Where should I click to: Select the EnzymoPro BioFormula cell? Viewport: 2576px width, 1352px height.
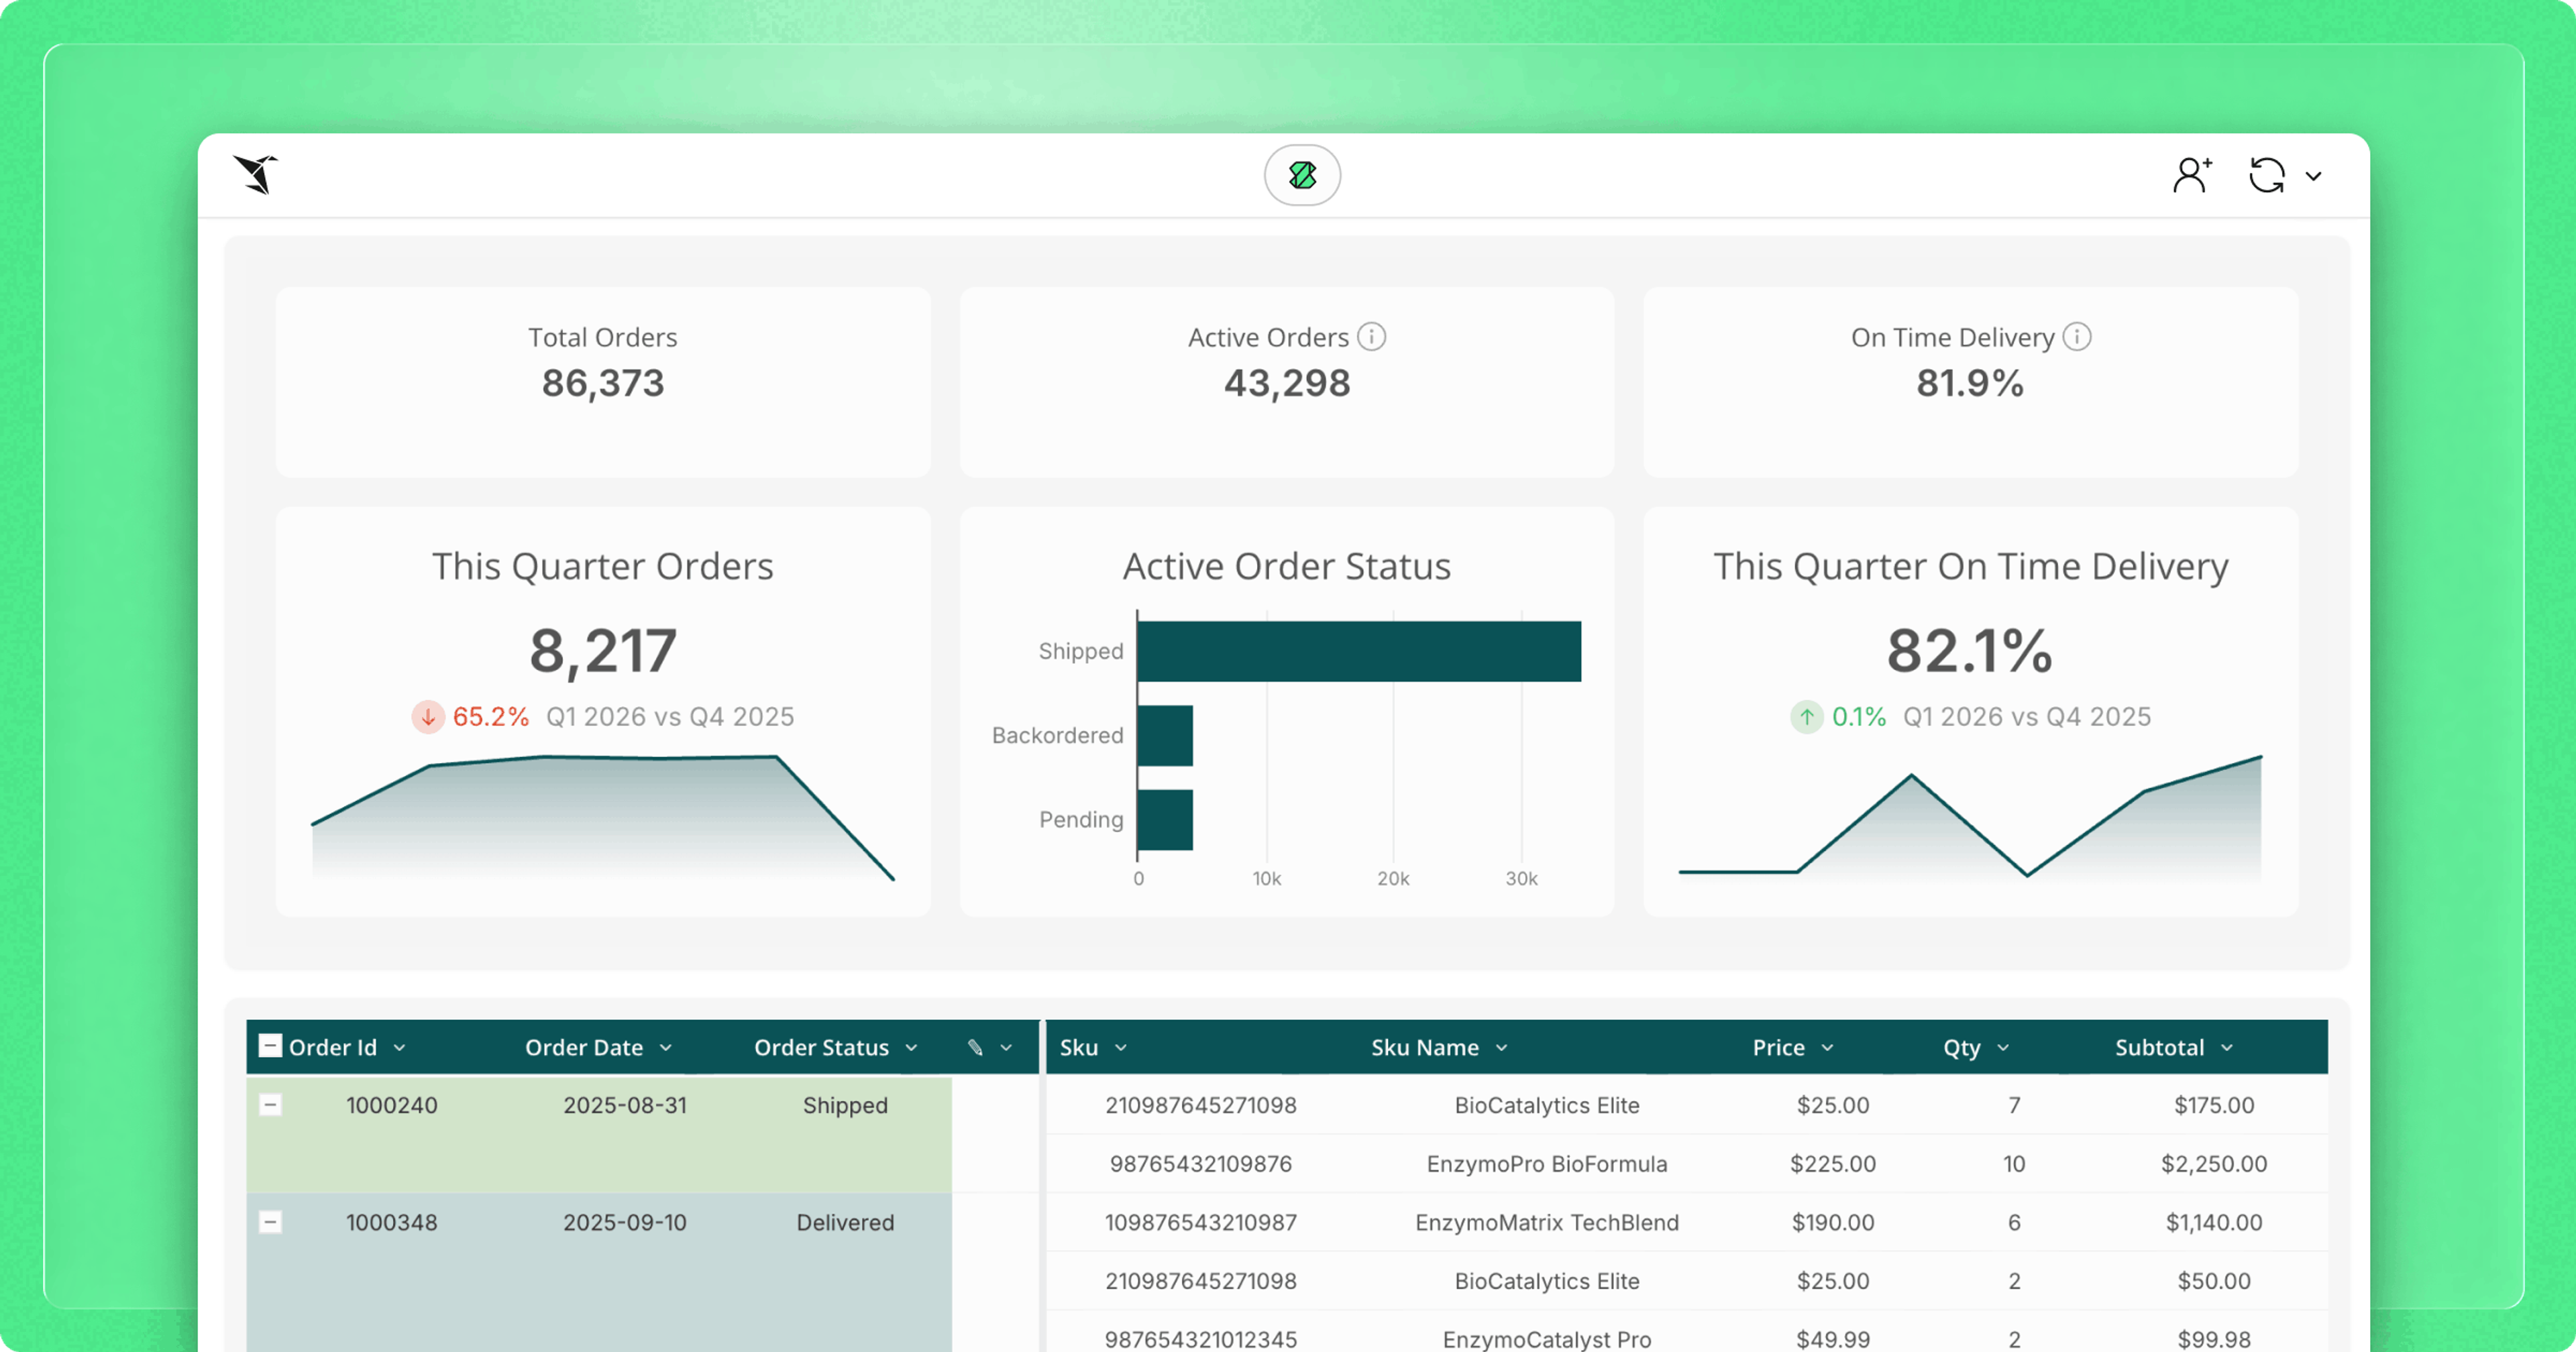click(1547, 1164)
